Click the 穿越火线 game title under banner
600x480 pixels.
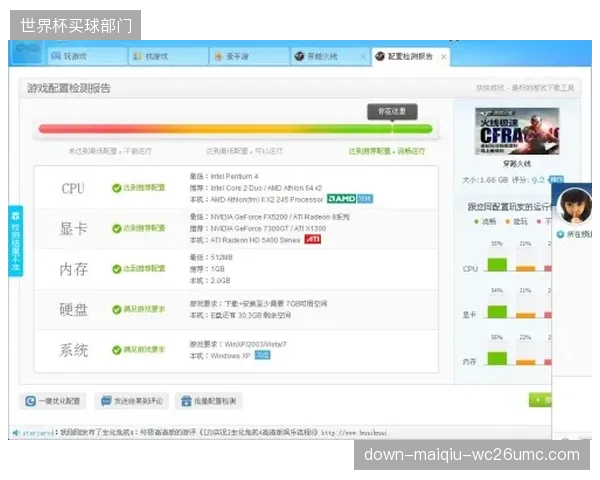(517, 164)
